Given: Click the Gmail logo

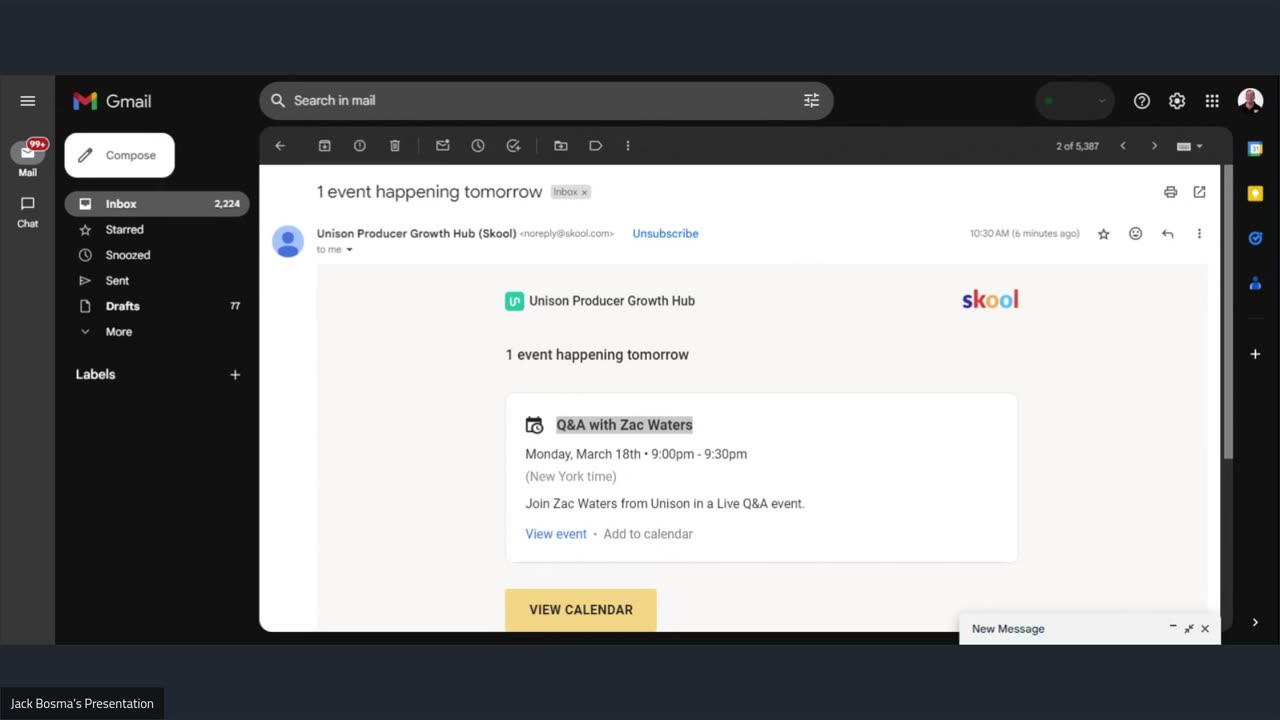Looking at the screenshot, I should point(112,101).
